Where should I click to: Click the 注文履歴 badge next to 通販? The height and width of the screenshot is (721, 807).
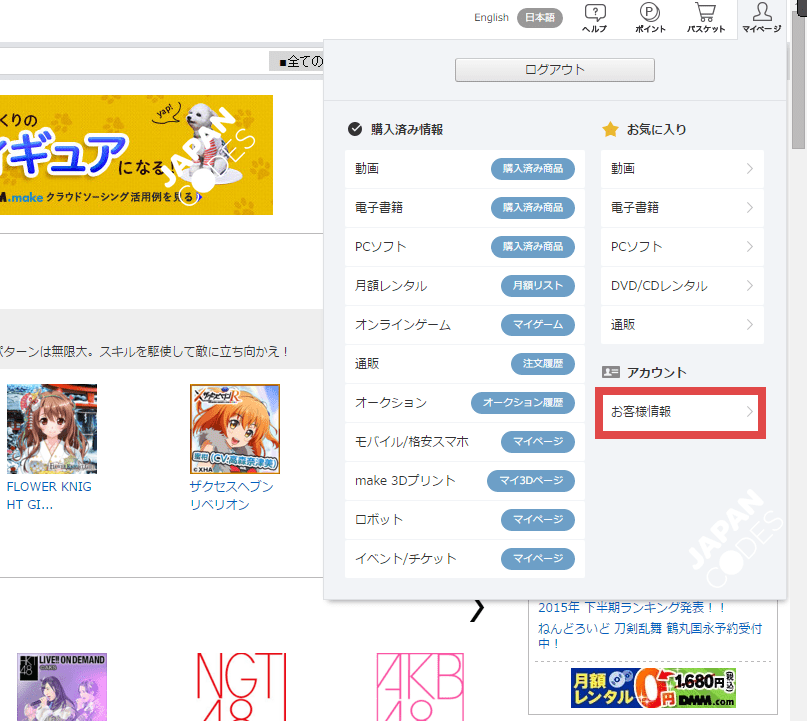point(542,364)
